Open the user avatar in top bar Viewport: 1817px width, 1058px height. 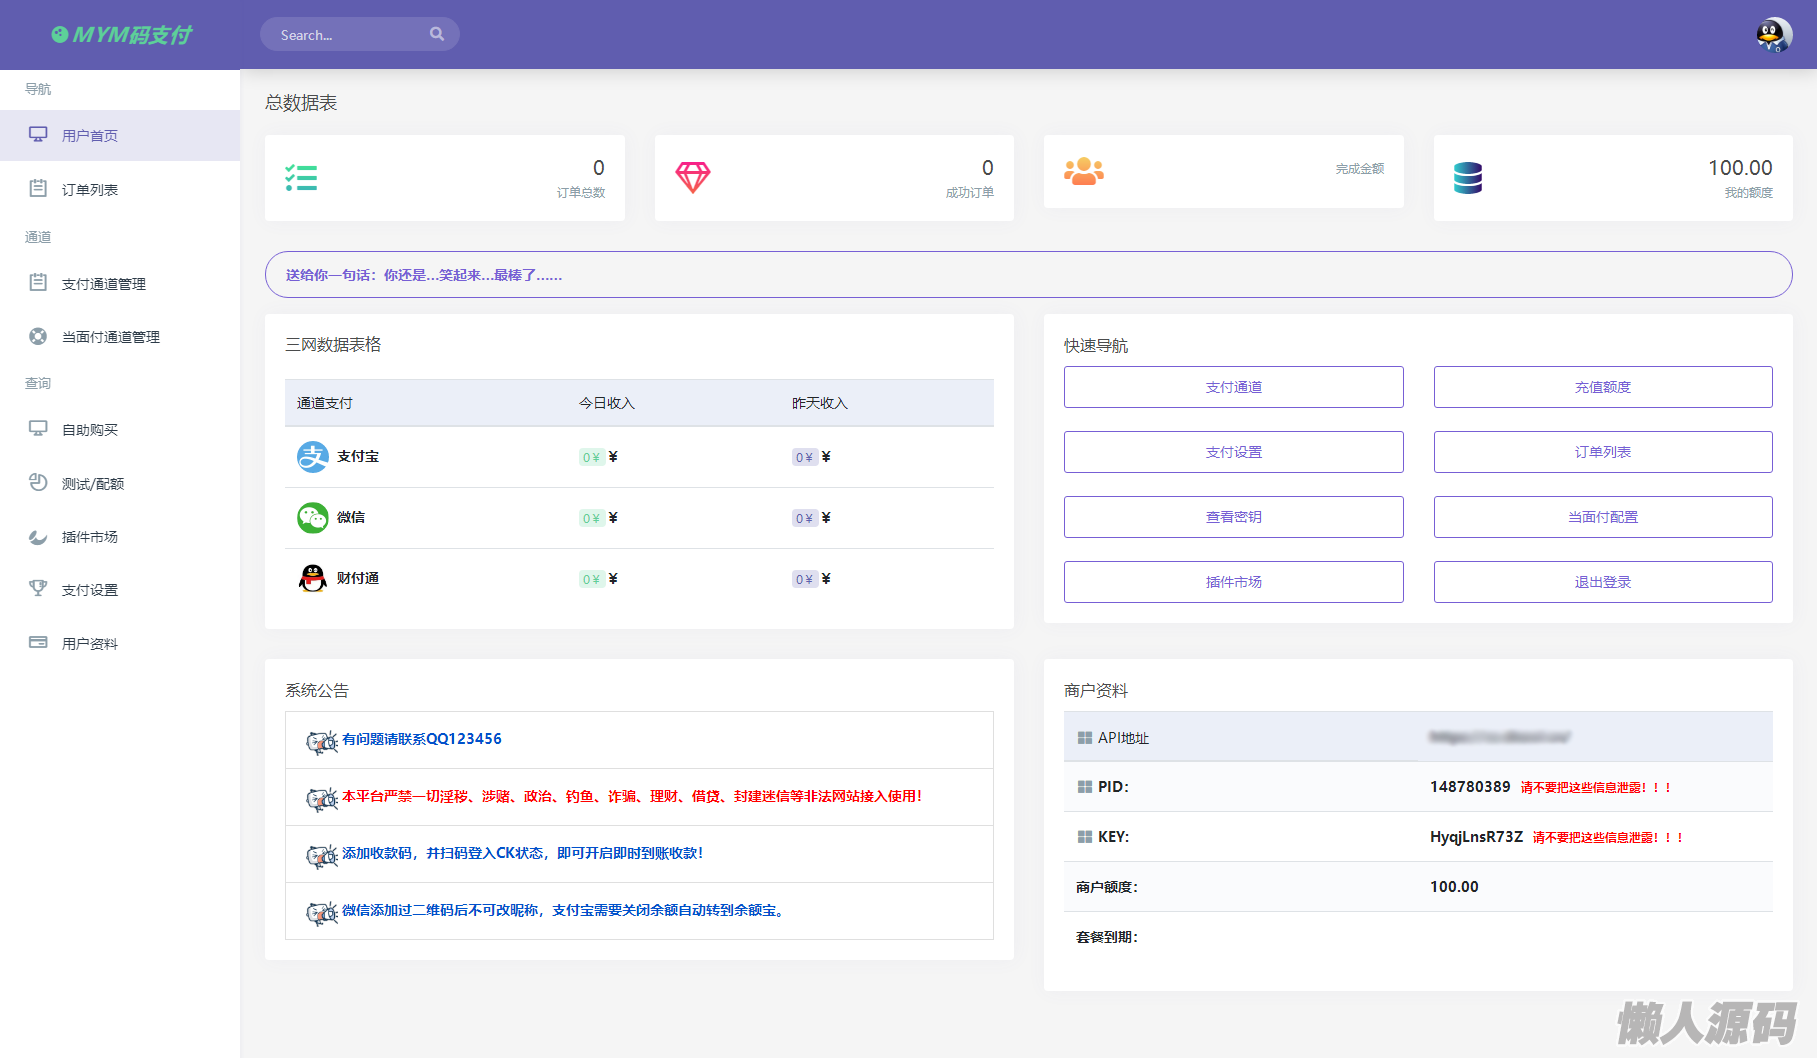[x=1773, y=35]
